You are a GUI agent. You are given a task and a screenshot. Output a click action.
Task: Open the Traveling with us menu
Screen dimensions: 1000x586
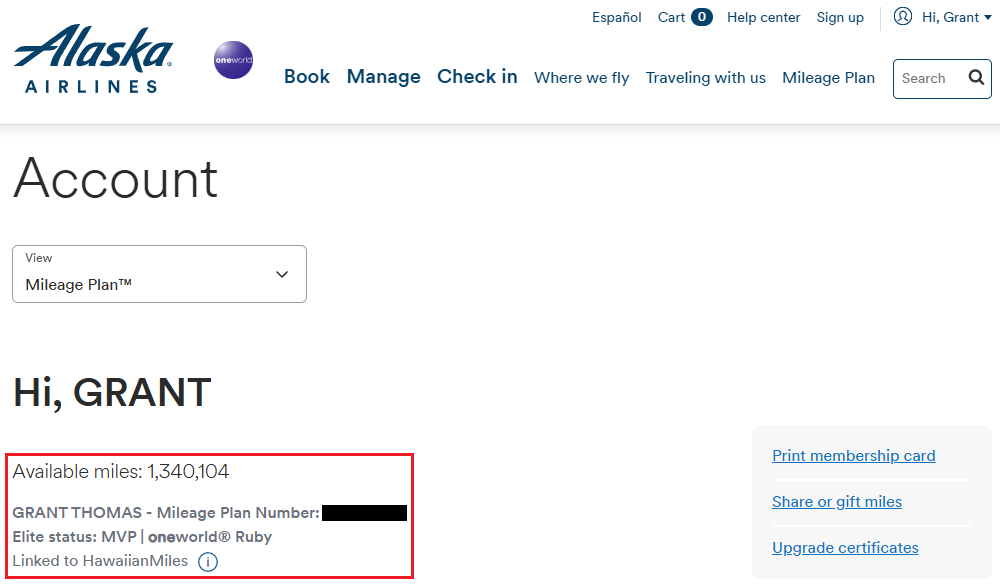pyautogui.click(x=705, y=78)
